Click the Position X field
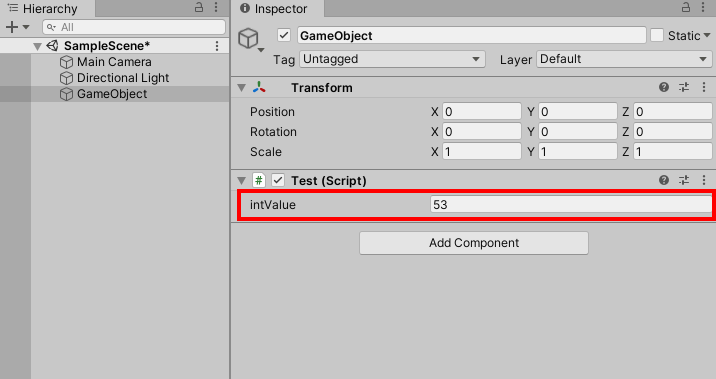The height and width of the screenshot is (379, 716). (482, 111)
